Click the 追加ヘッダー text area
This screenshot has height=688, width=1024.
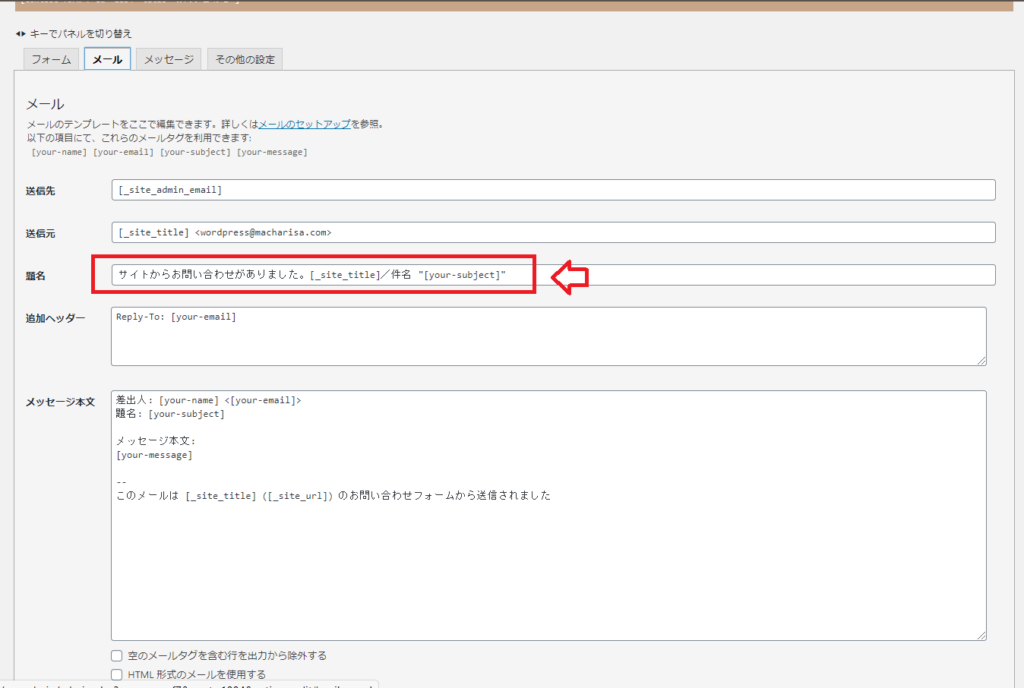pos(548,336)
